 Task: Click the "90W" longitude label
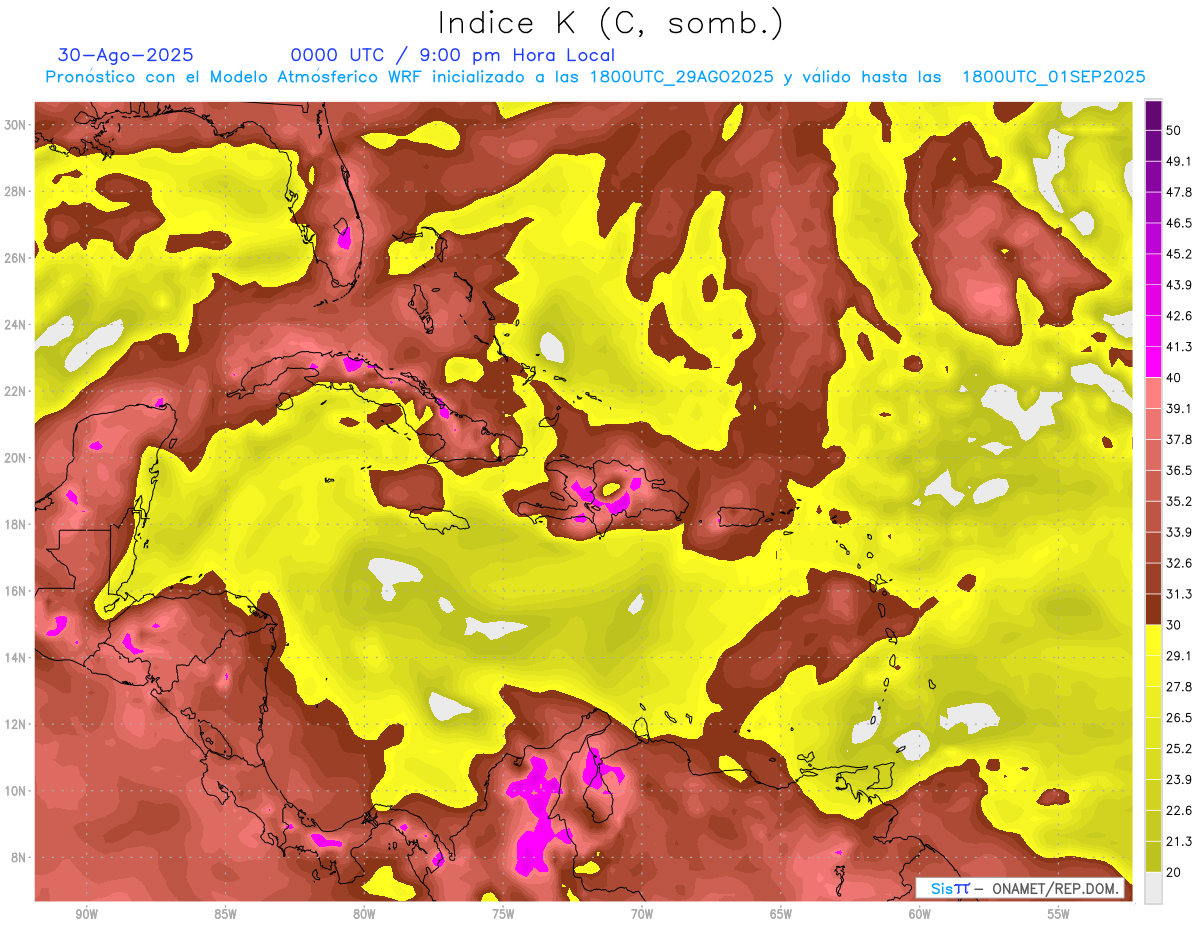[x=86, y=914]
